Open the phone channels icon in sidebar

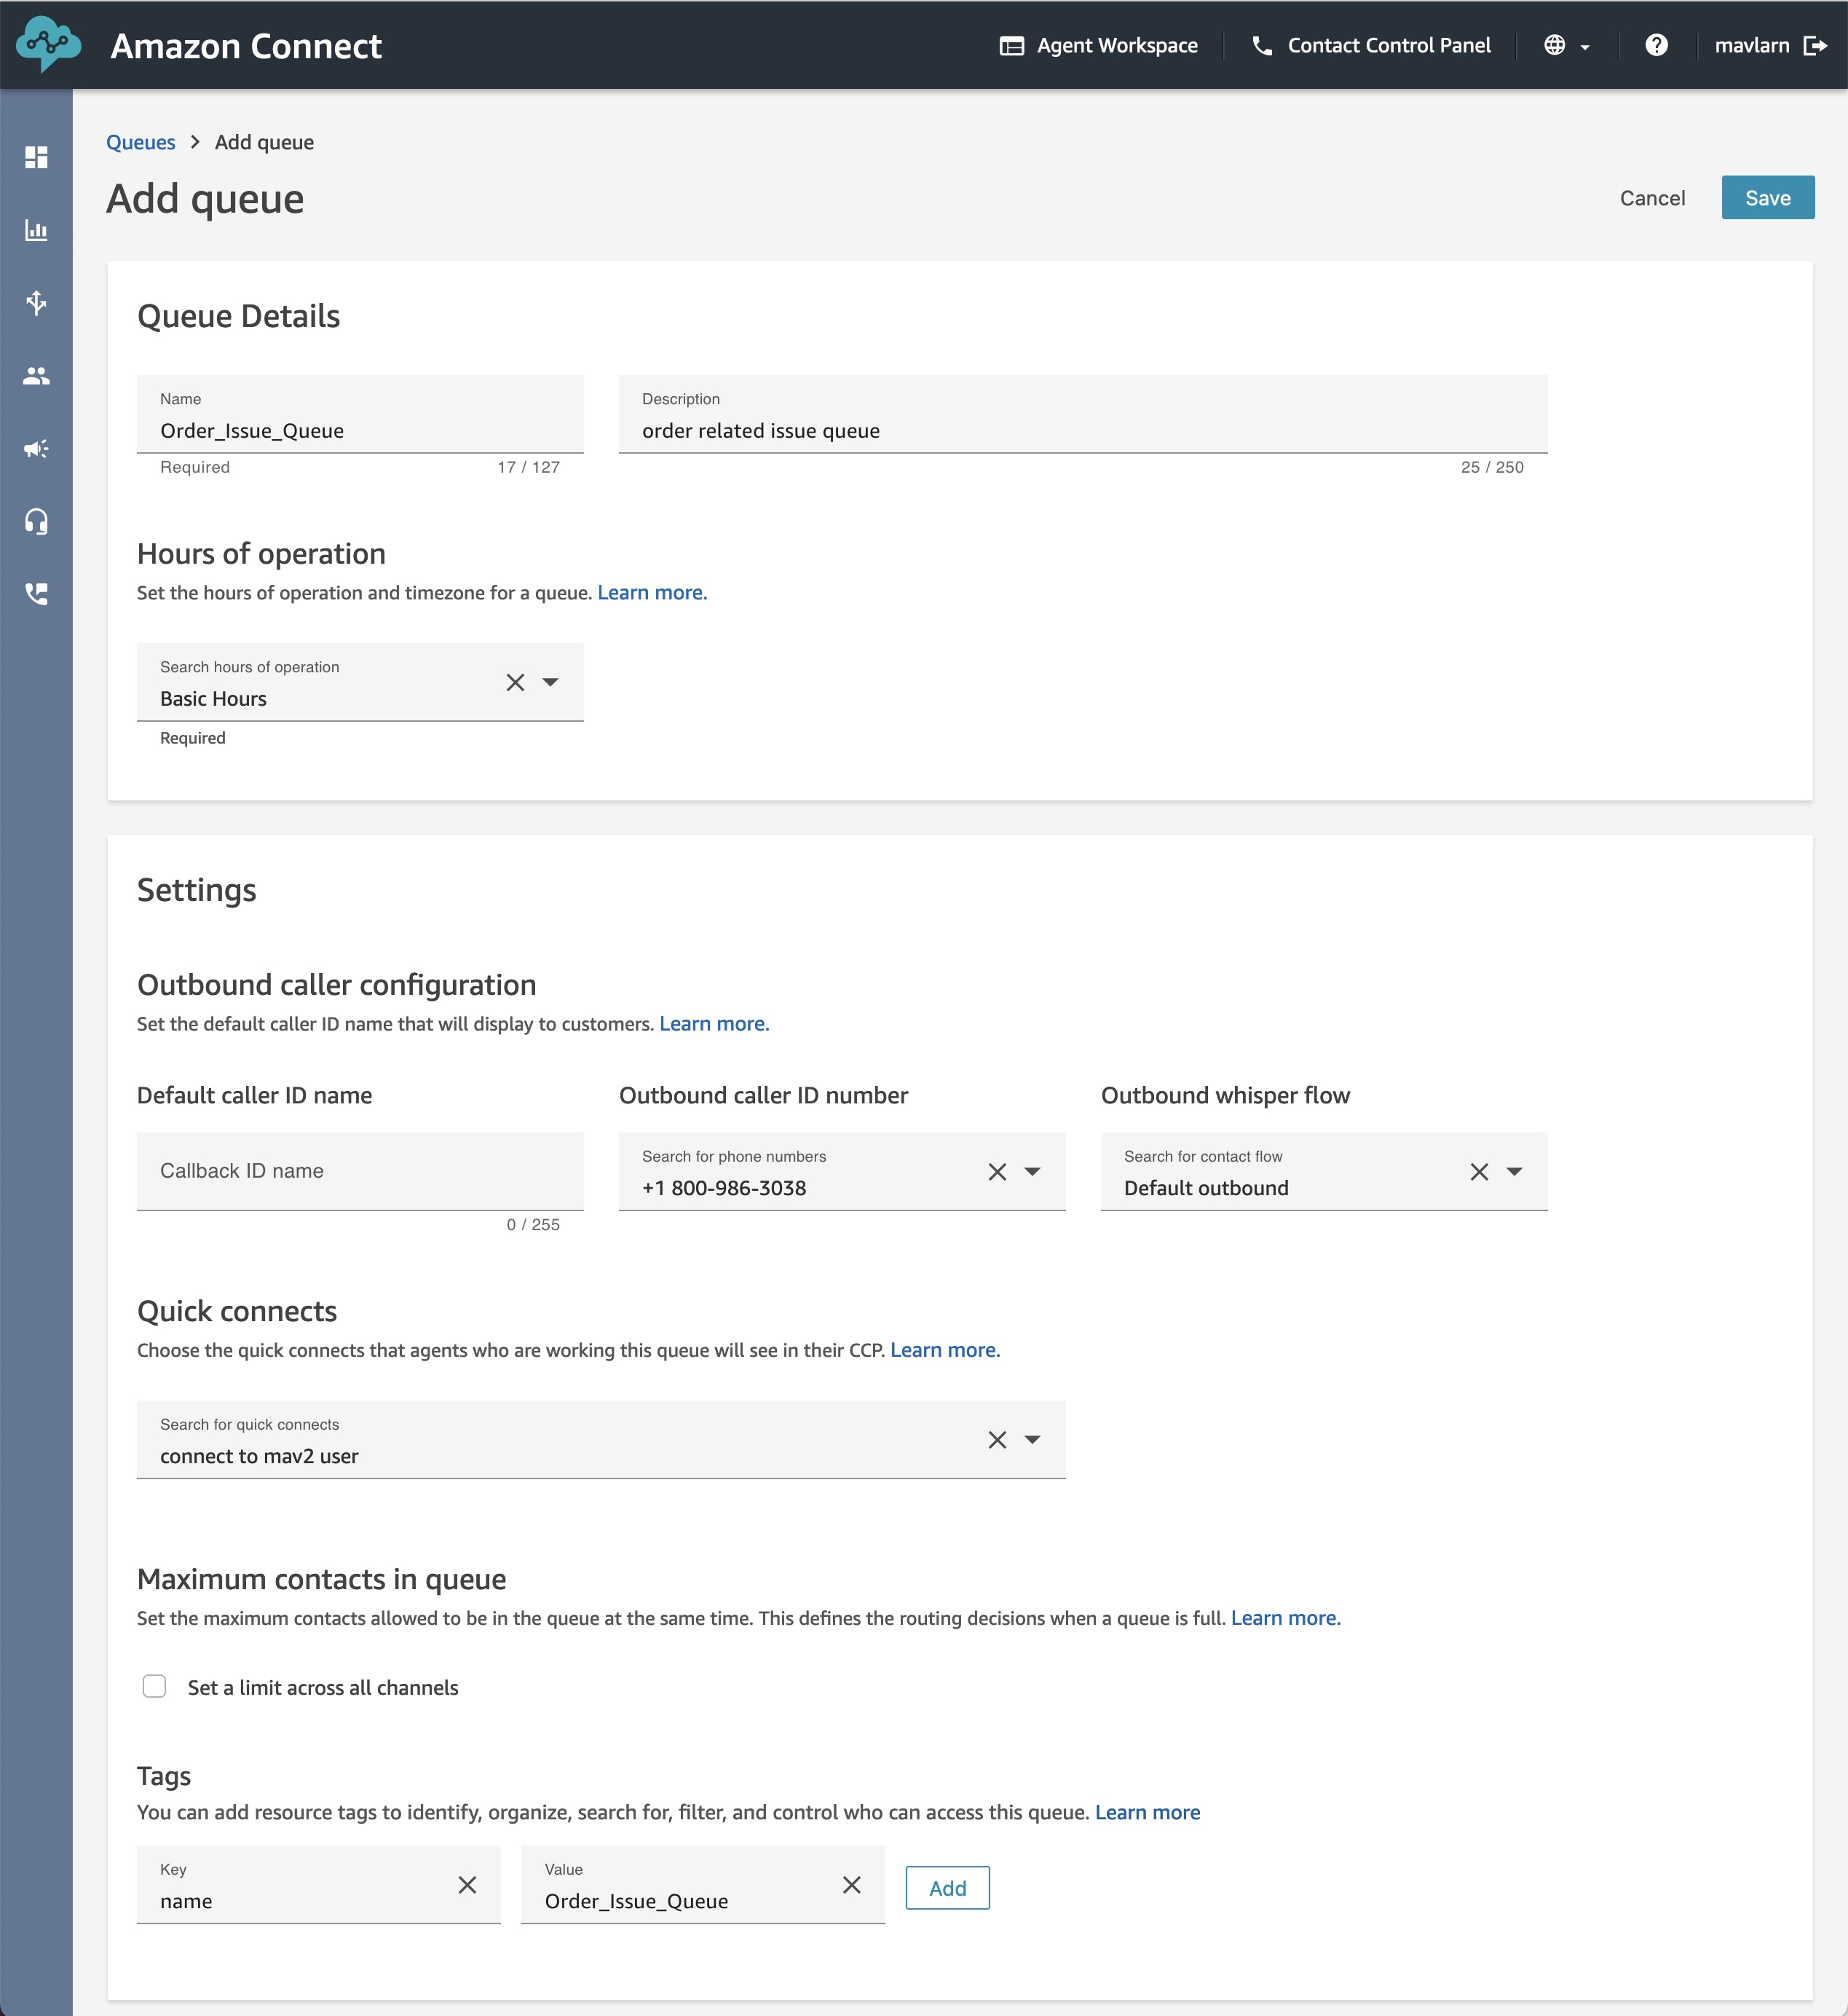[x=36, y=594]
